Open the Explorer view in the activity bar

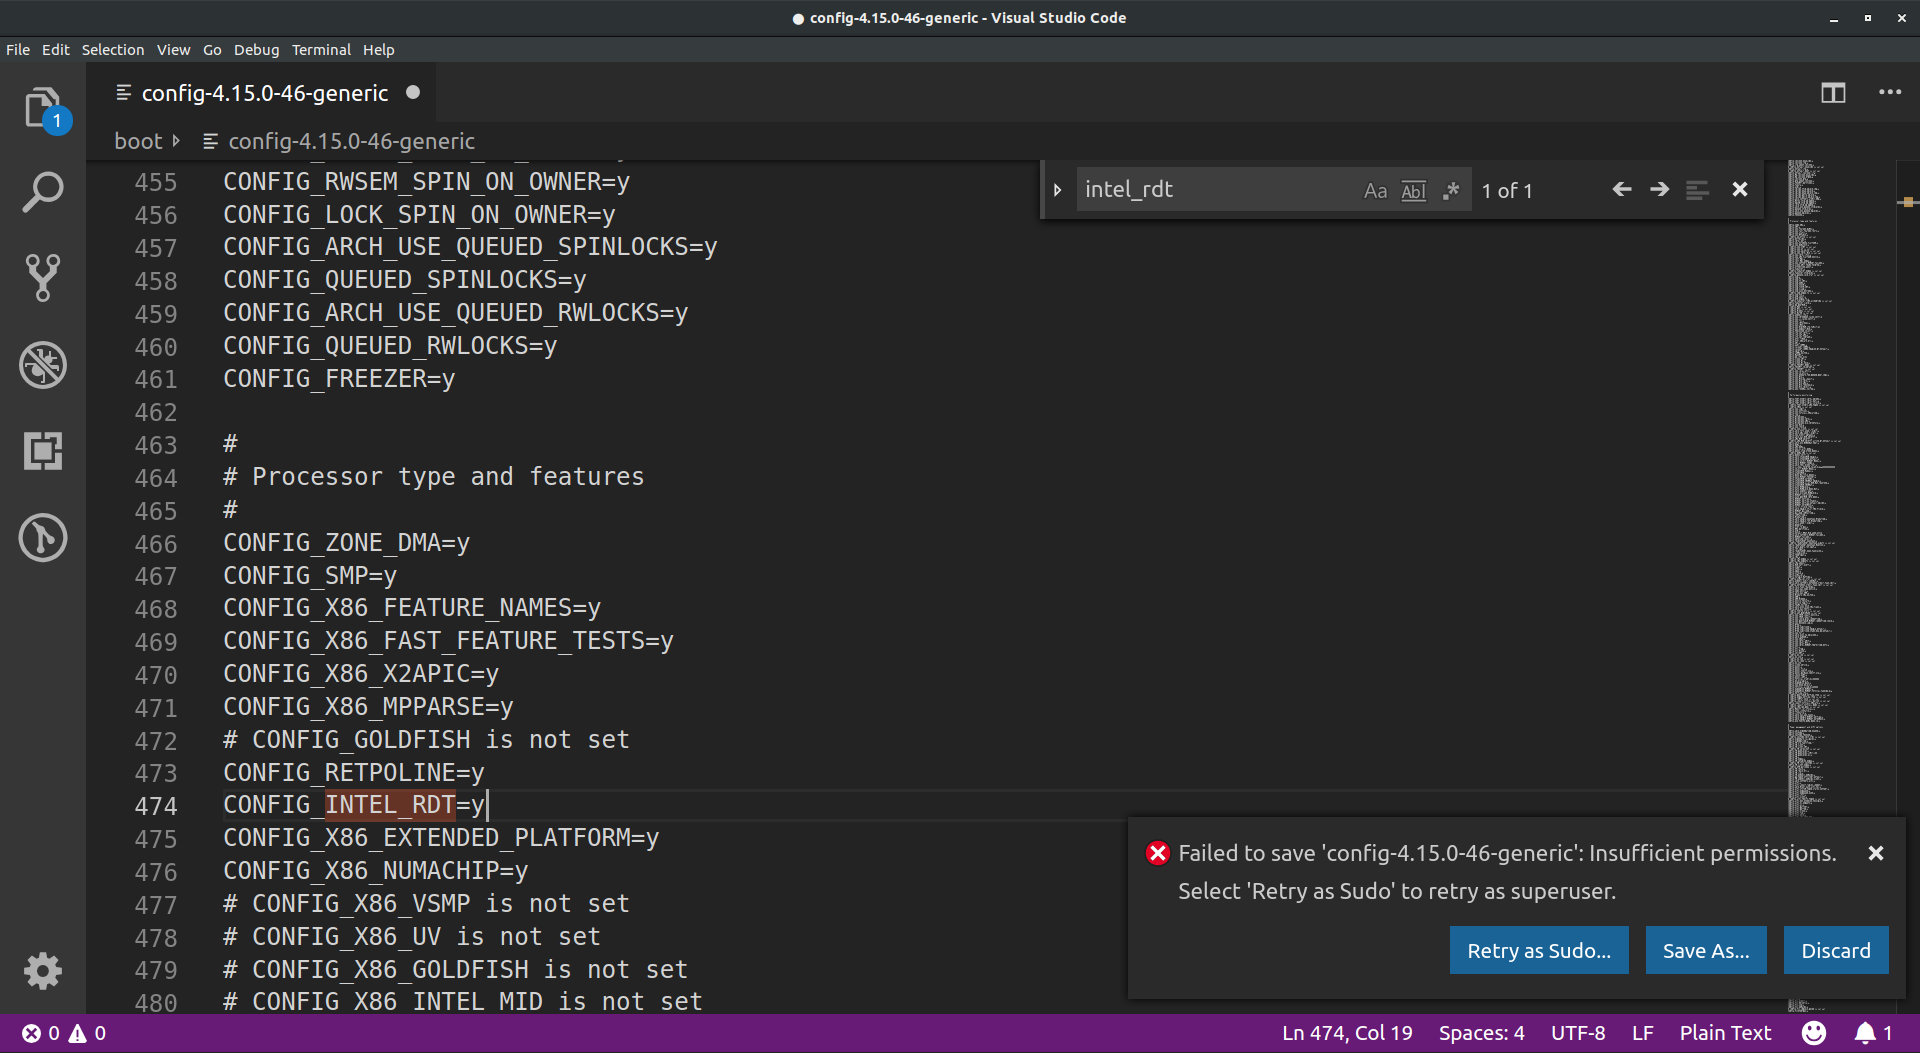tap(43, 107)
